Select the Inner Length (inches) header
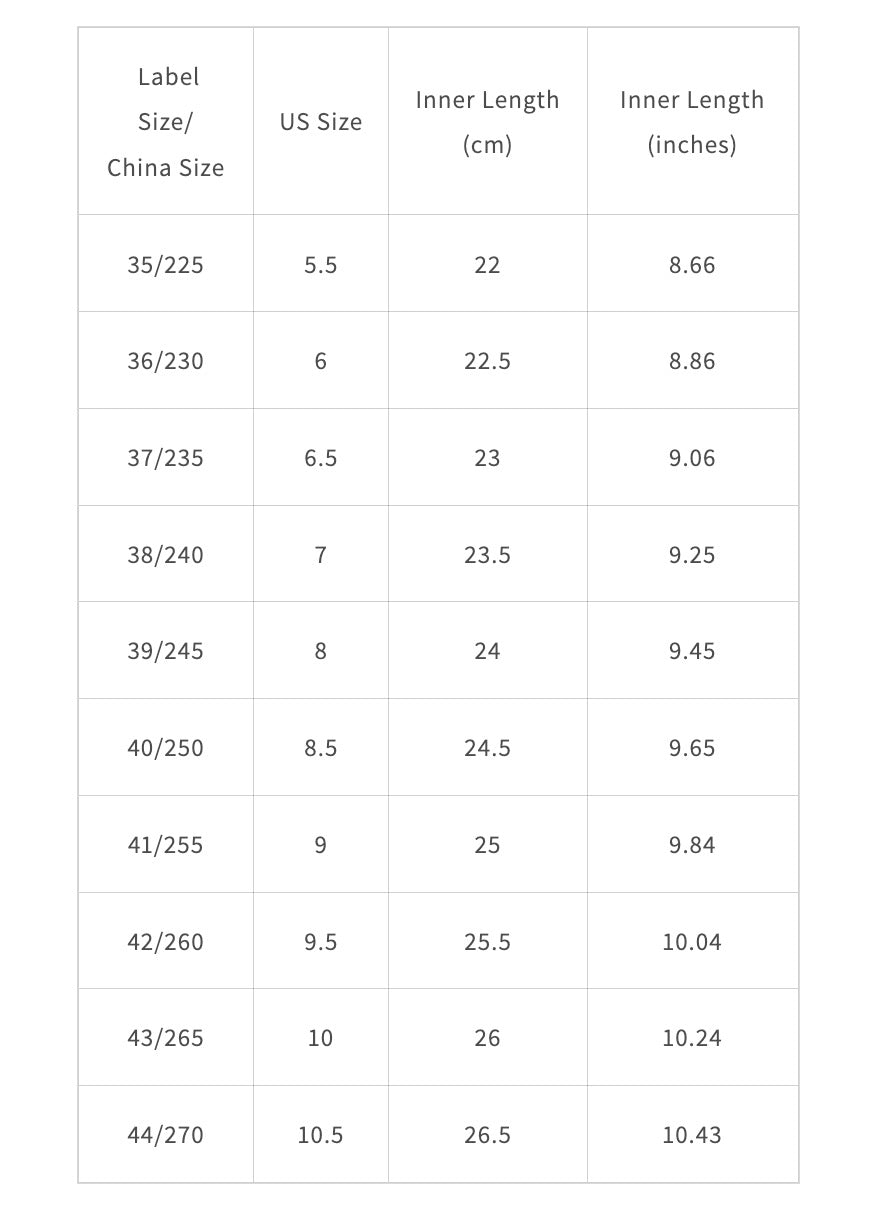The height and width of the screenshot is (1222, 882). tap(692, 122)
